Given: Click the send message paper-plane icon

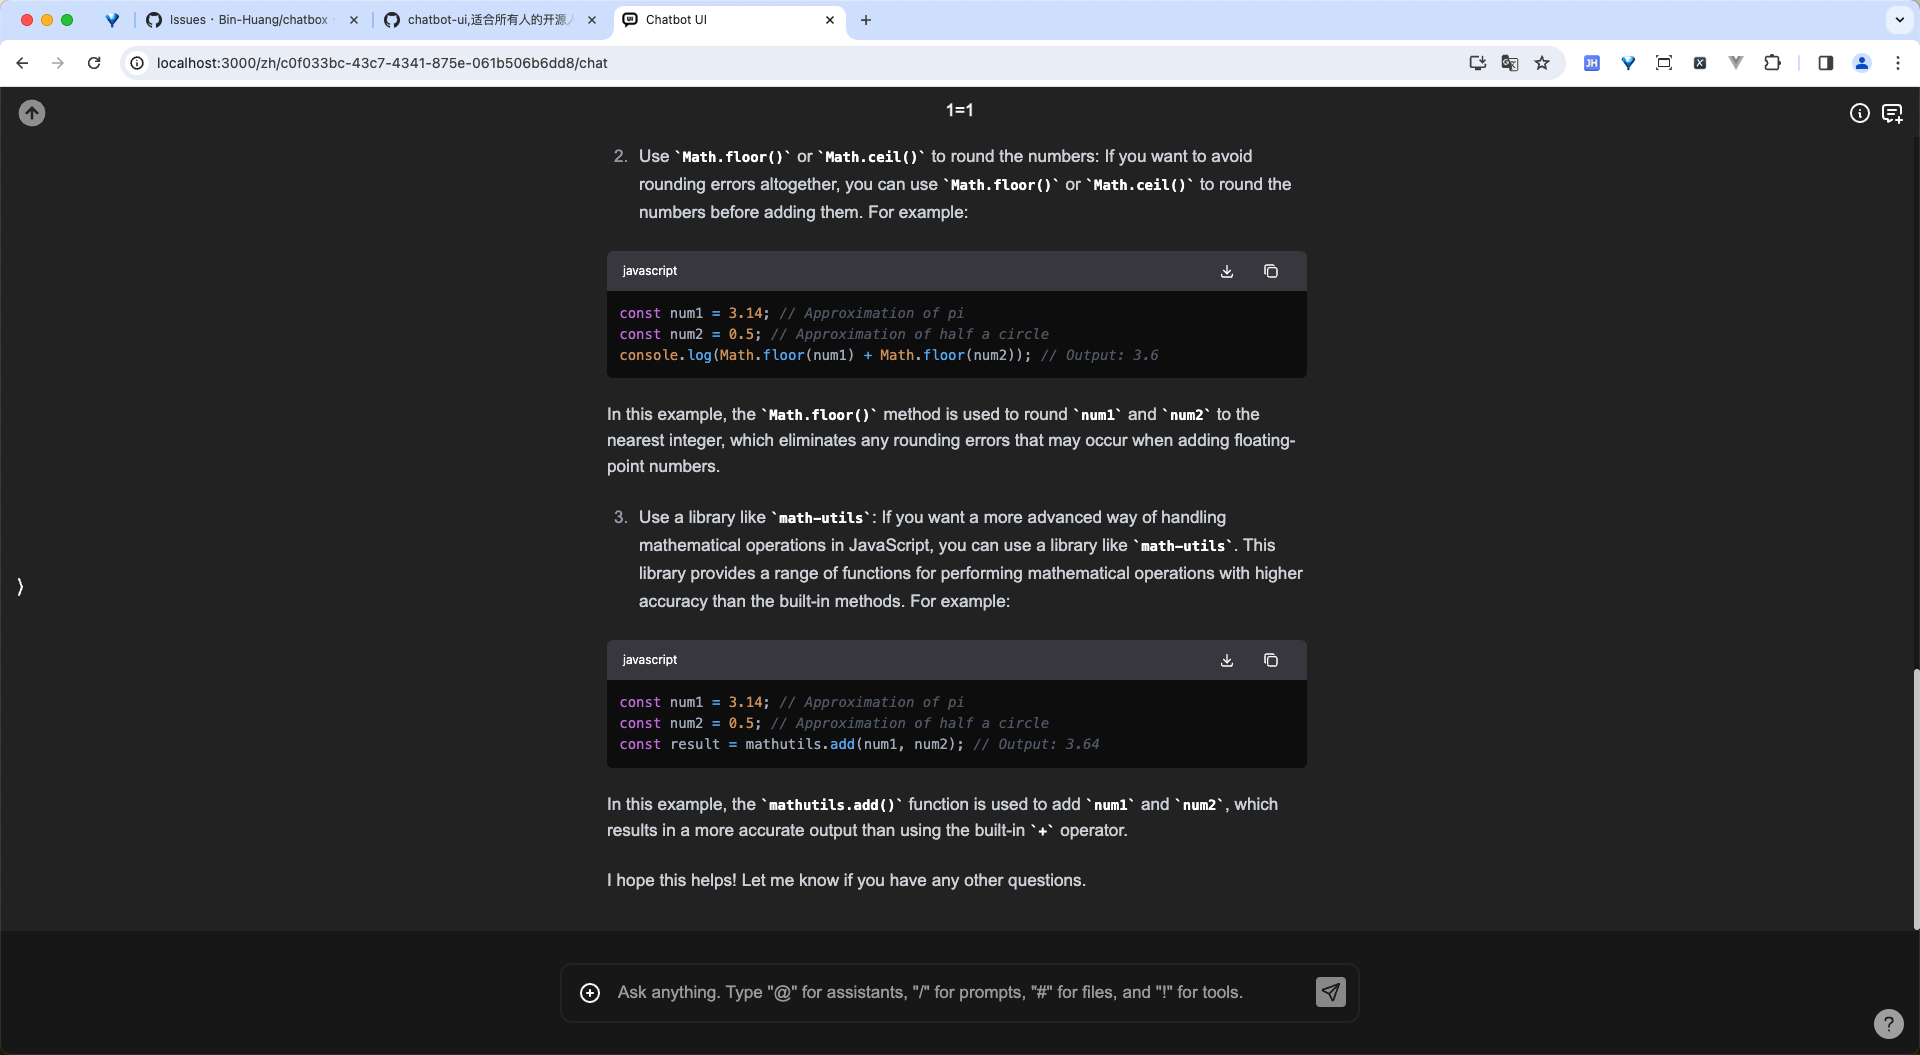Looking at the screenshot, I should point(1330,992).
